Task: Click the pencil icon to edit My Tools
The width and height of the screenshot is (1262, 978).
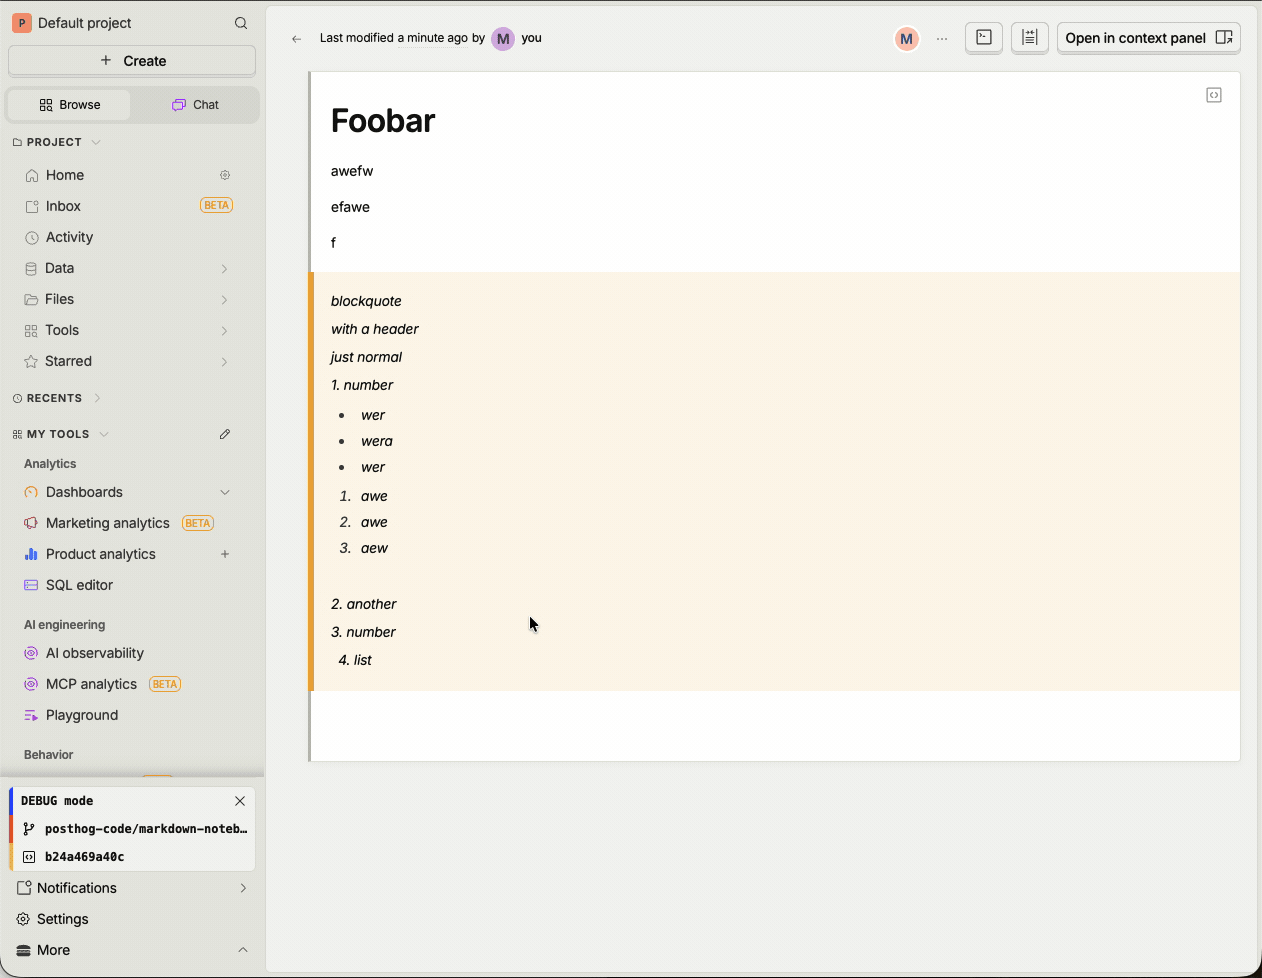Action: (225, 434)
